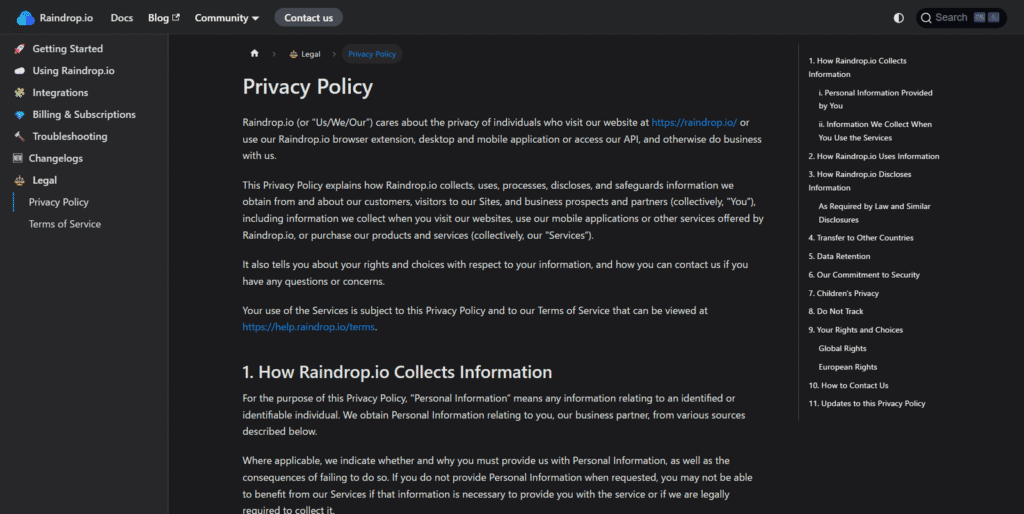
Task: Click the hammer icon beside Troubleshooting
Action: tap(20, 137)
